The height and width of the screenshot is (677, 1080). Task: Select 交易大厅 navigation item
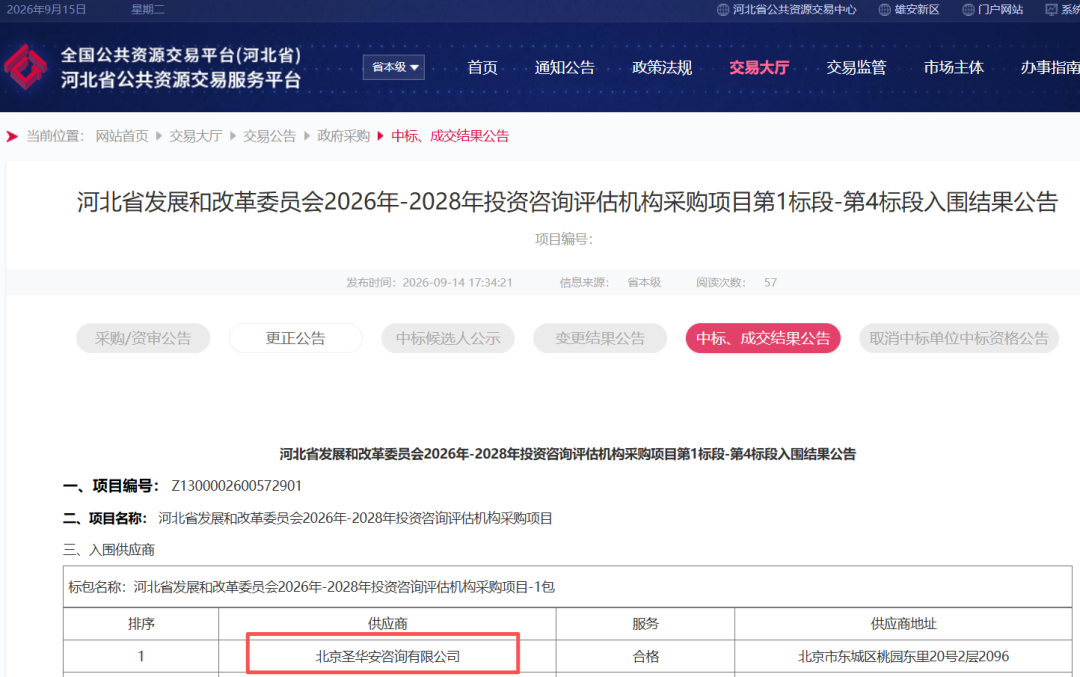(x=759, y=67)
